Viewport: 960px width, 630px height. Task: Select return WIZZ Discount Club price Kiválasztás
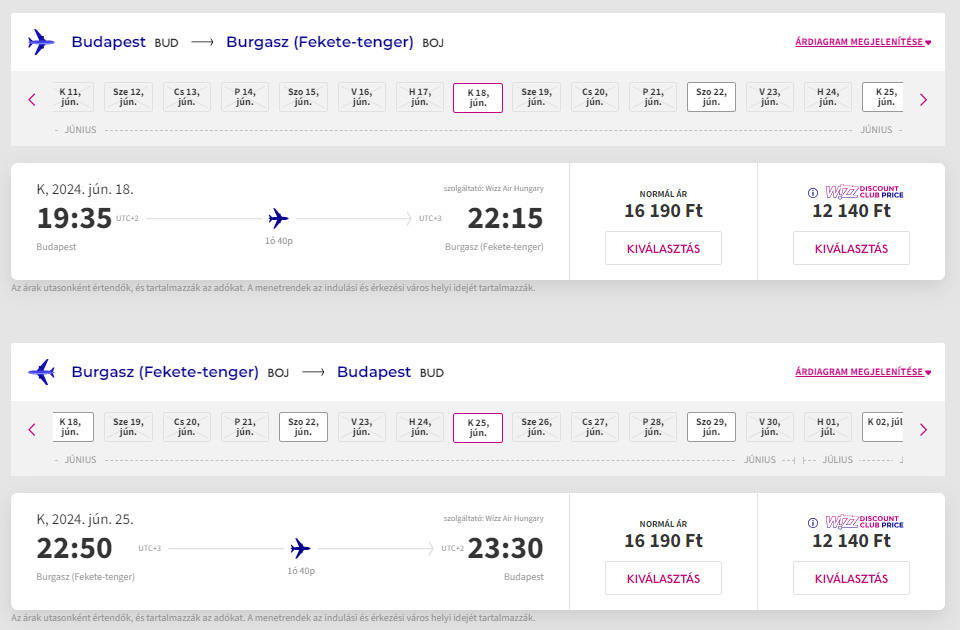point(851,578)
